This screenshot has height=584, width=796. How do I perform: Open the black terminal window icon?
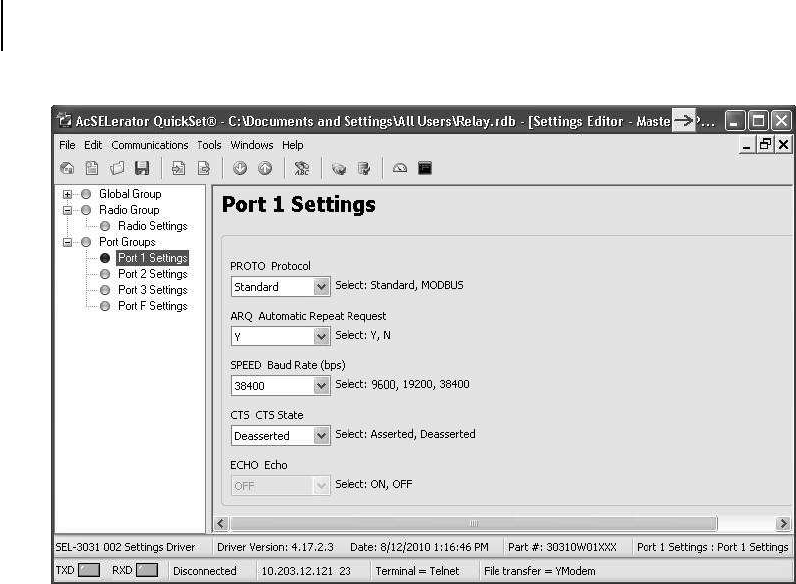tap(425, 168)
